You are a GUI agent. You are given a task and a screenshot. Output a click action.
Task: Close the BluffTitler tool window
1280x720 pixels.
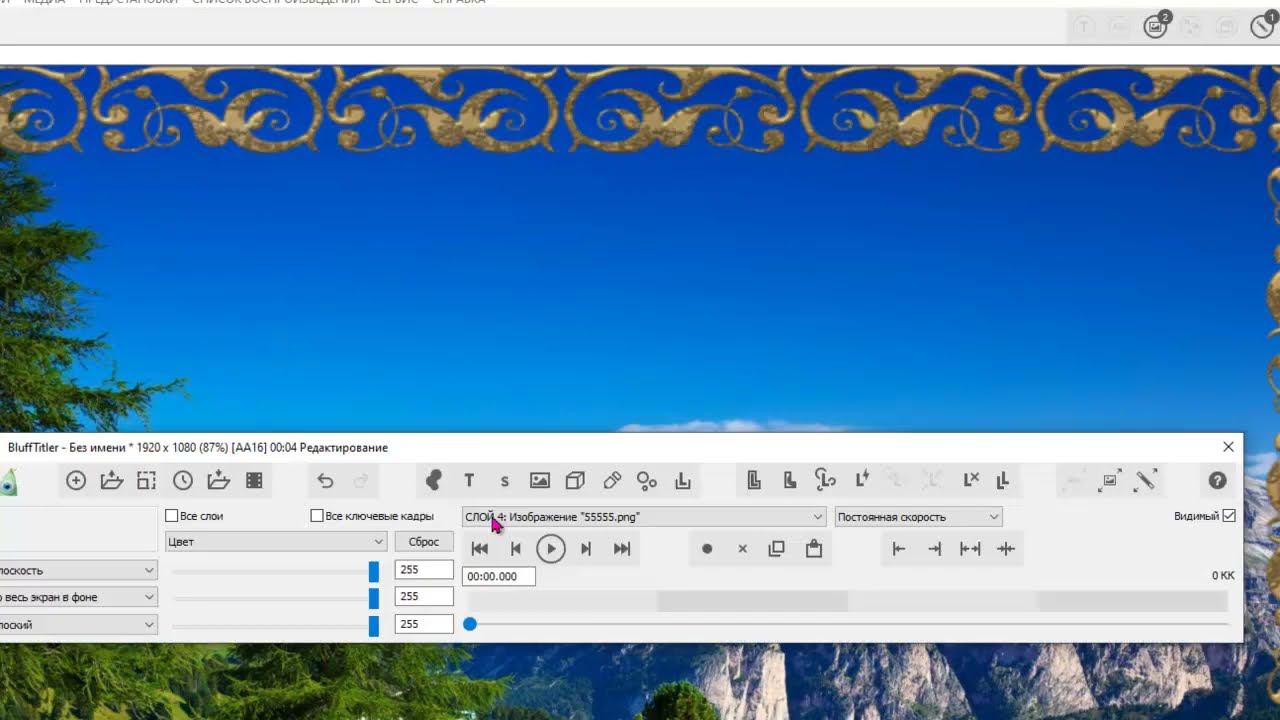point(1229,447)
